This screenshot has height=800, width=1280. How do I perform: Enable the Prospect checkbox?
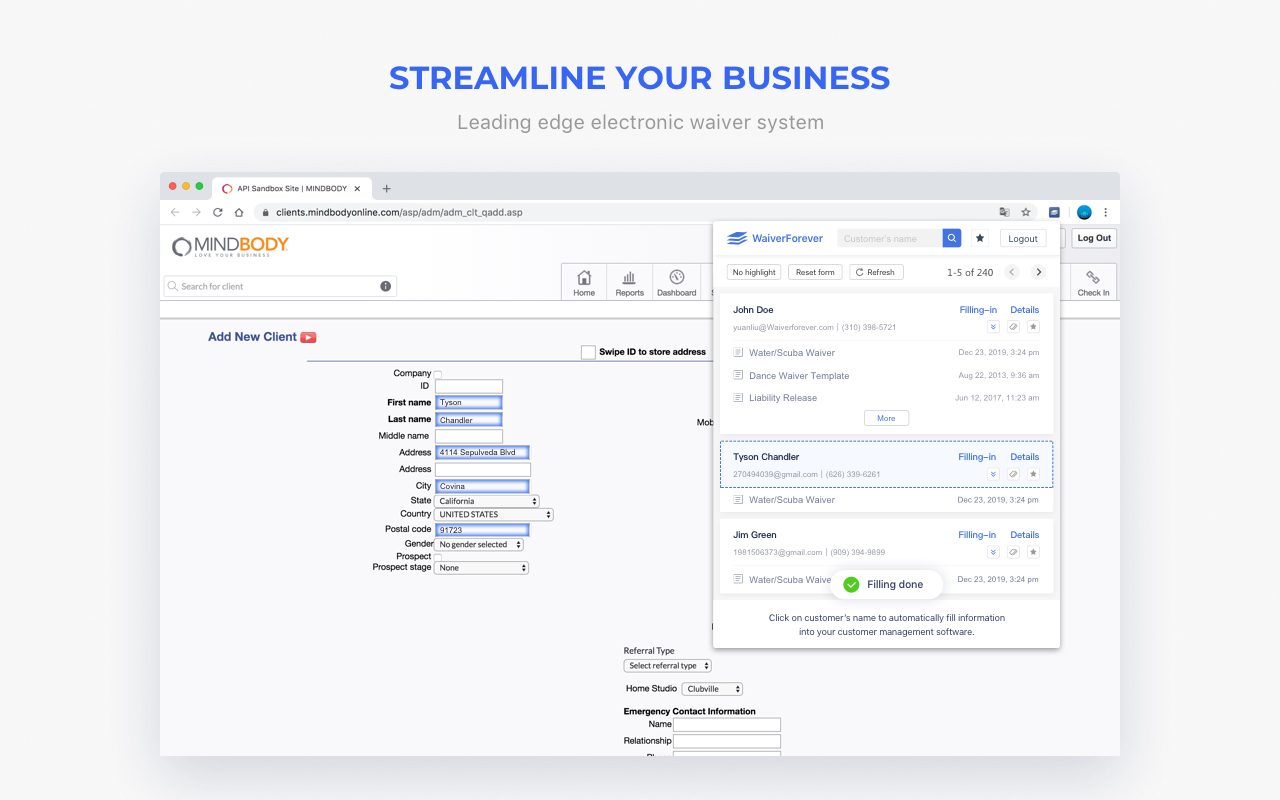coord(437,556)
